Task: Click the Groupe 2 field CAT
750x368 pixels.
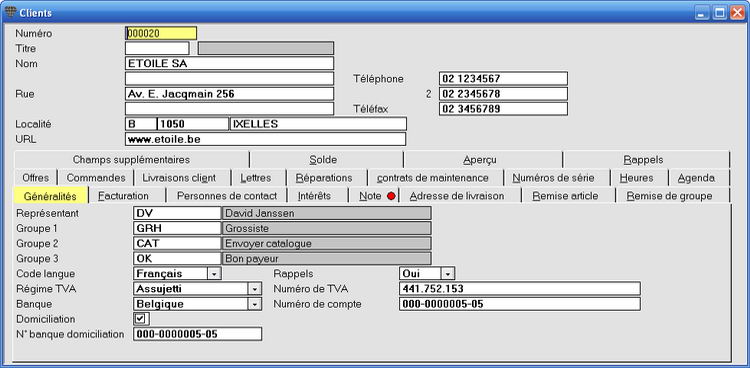Action: coord(177,244)
